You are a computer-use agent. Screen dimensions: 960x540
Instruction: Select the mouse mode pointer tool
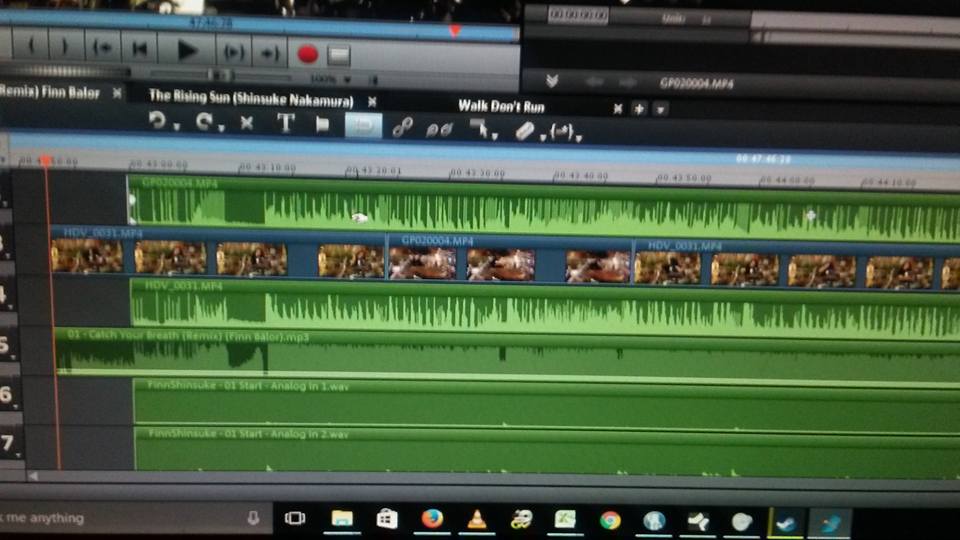coord(479,128)
